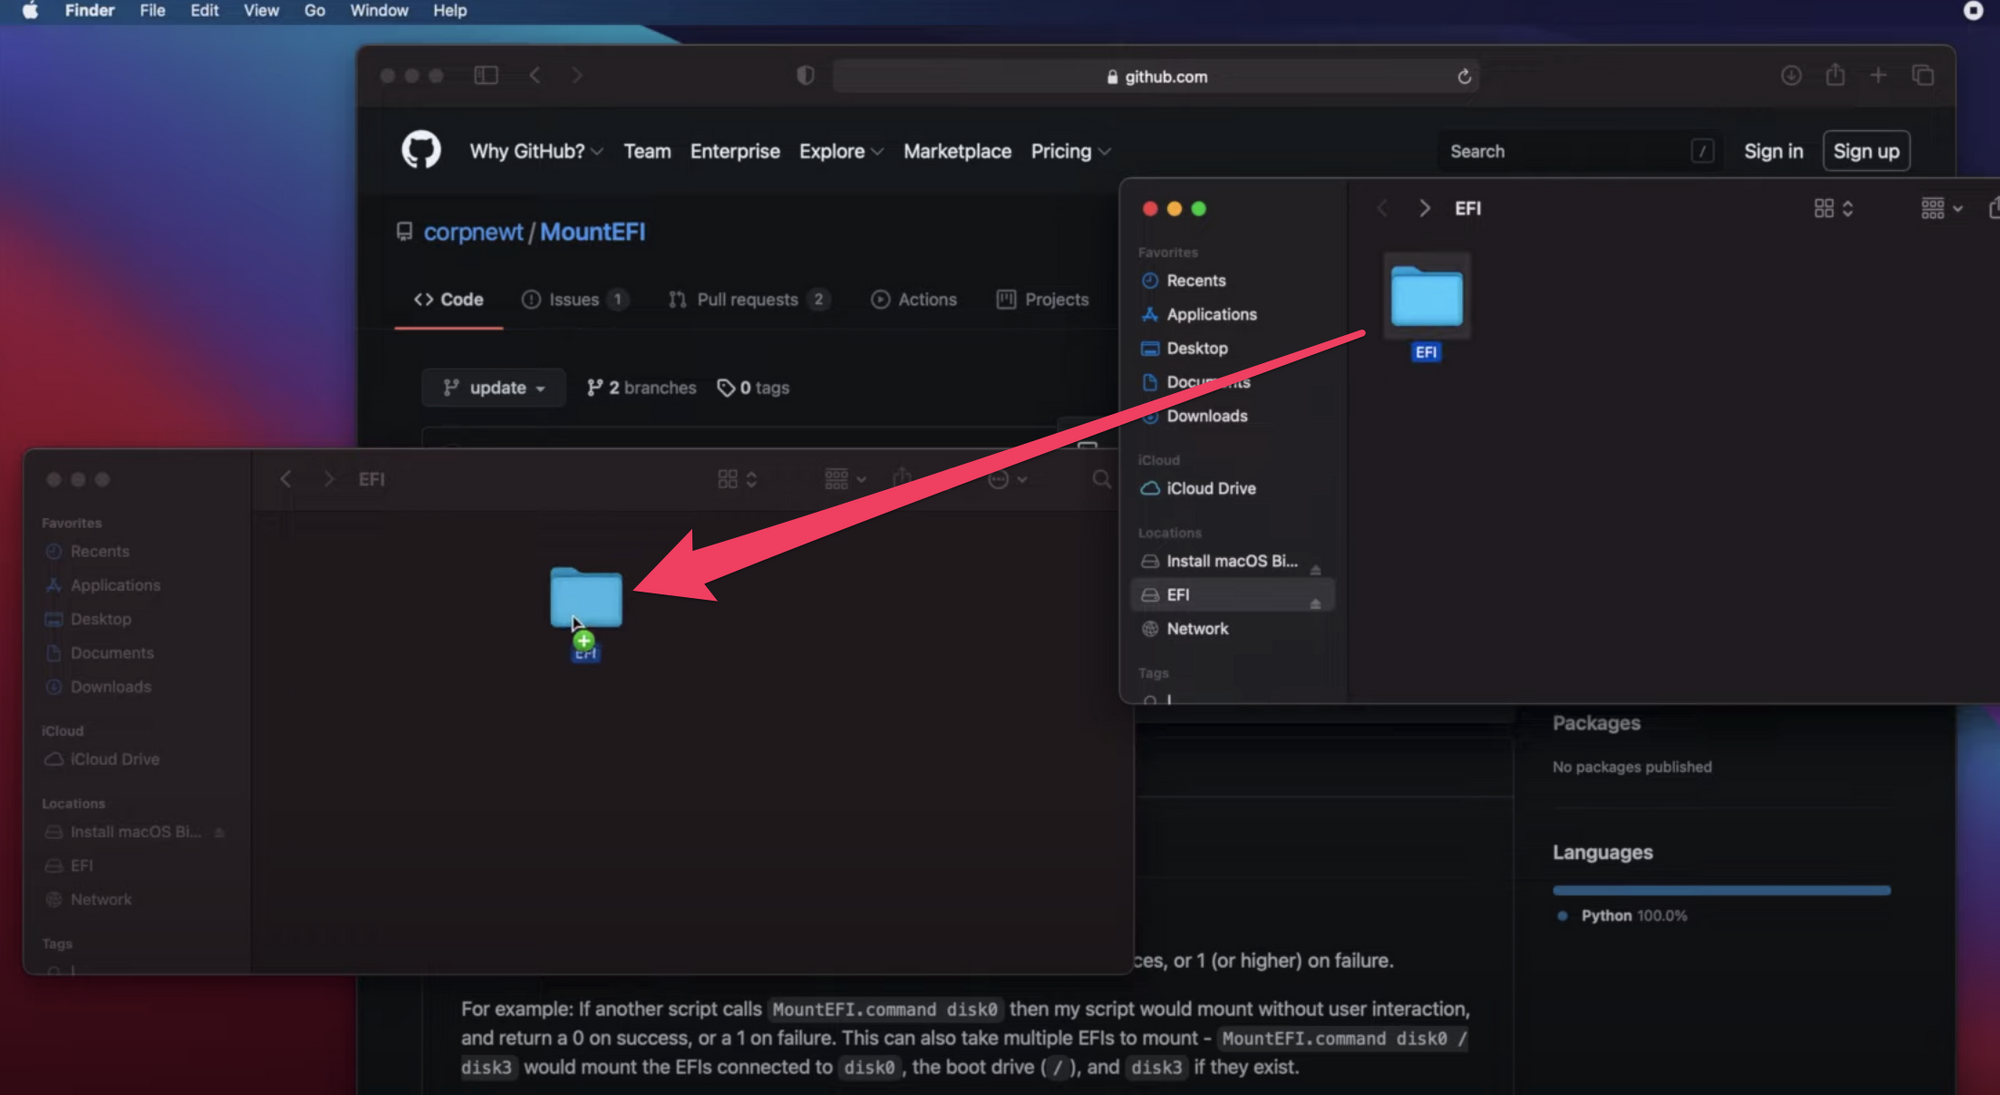
Task: Open a new Safari tab with plus
Action: [x=1879, y=76]
